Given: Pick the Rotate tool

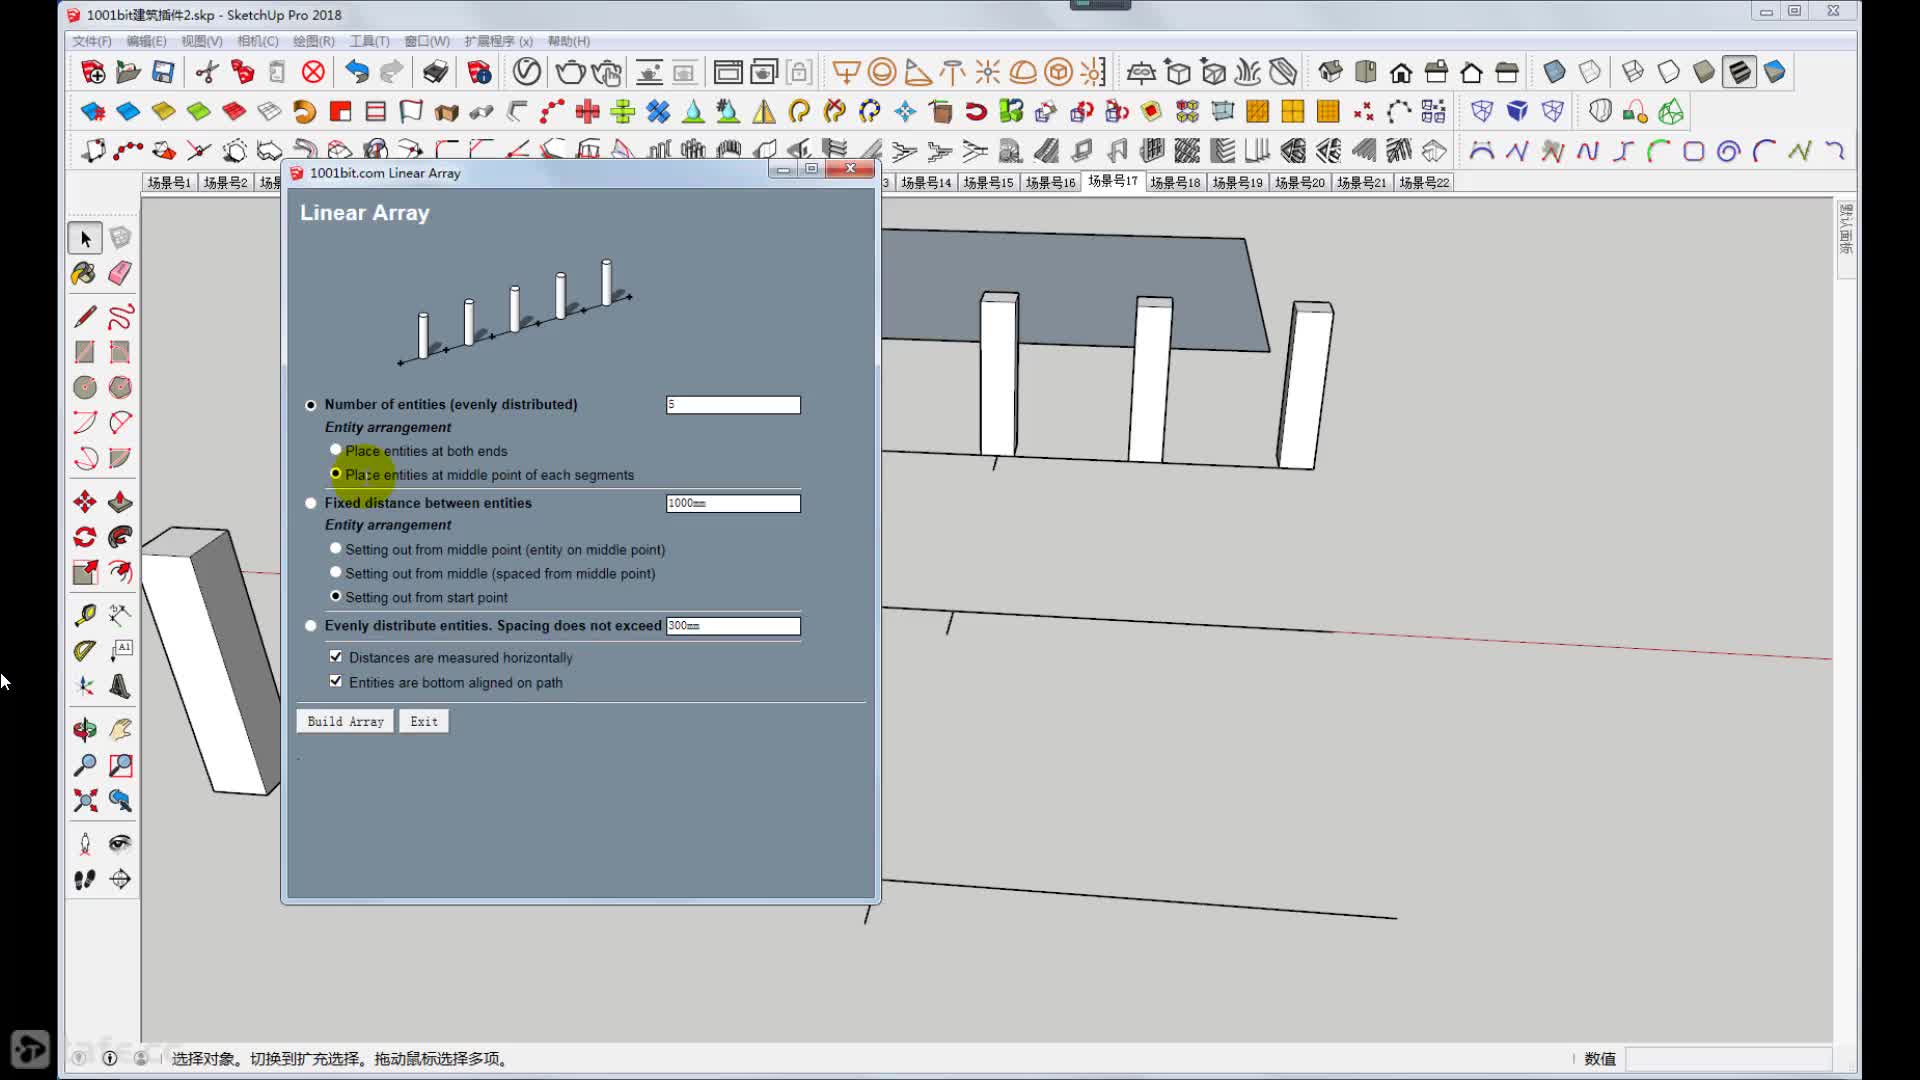Looking at the screenshot, I should (85, 537).
